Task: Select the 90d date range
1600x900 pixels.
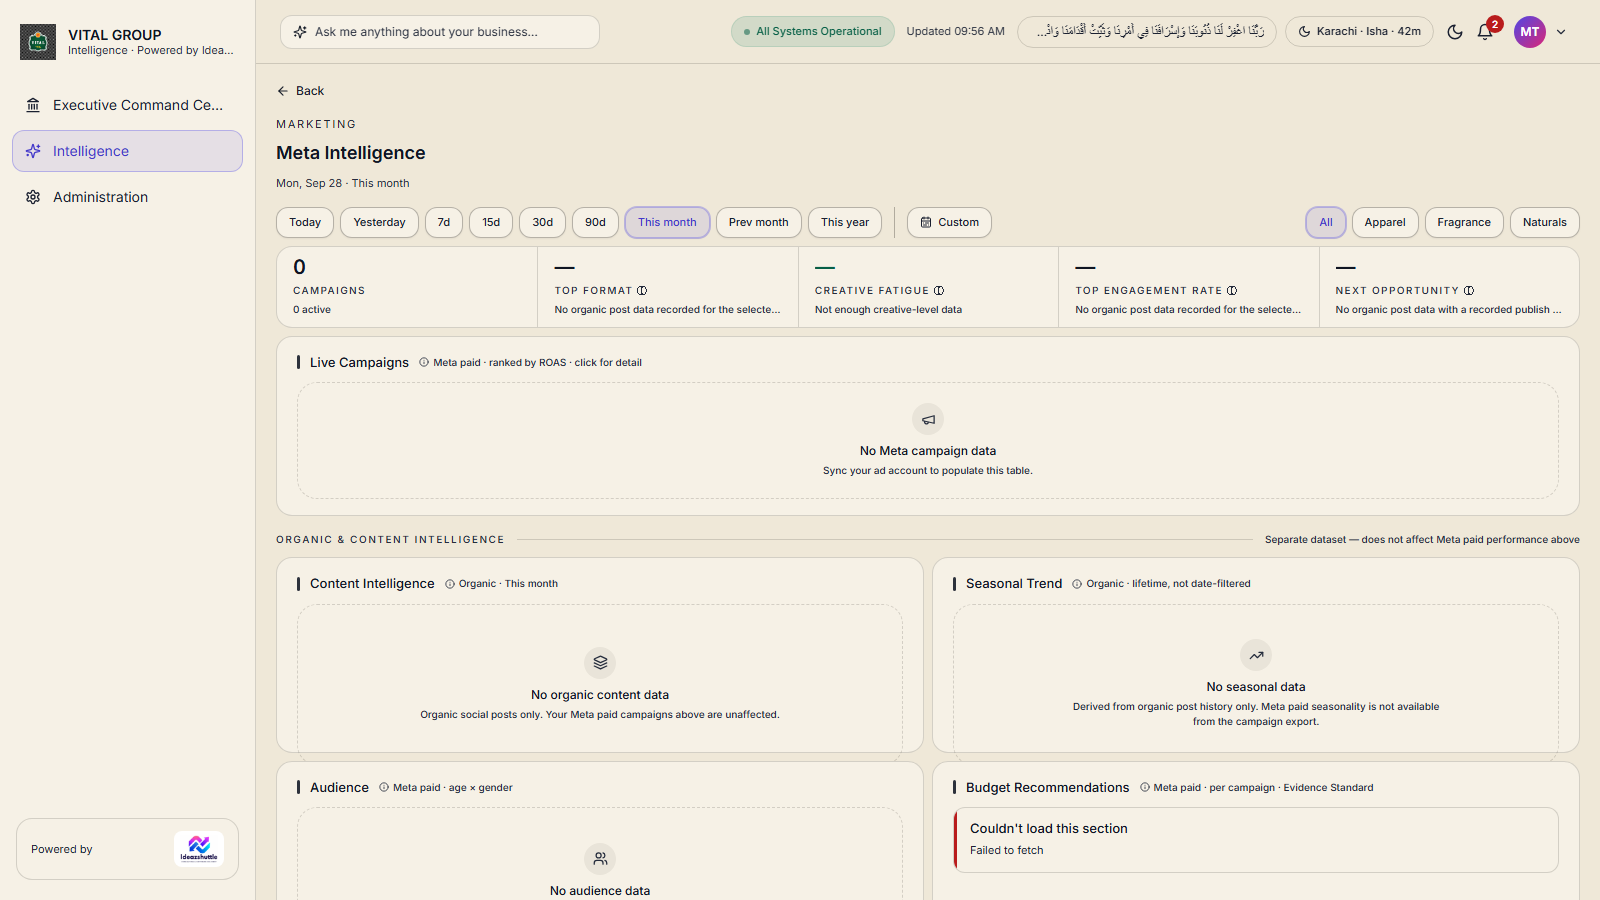Action: (x=595, y=222)
